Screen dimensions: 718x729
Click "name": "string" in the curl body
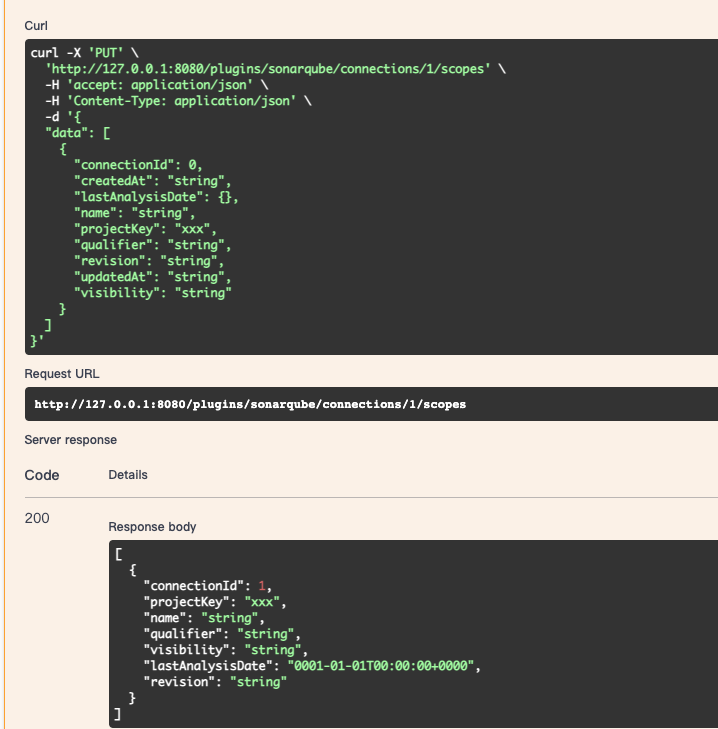point(134,213)
